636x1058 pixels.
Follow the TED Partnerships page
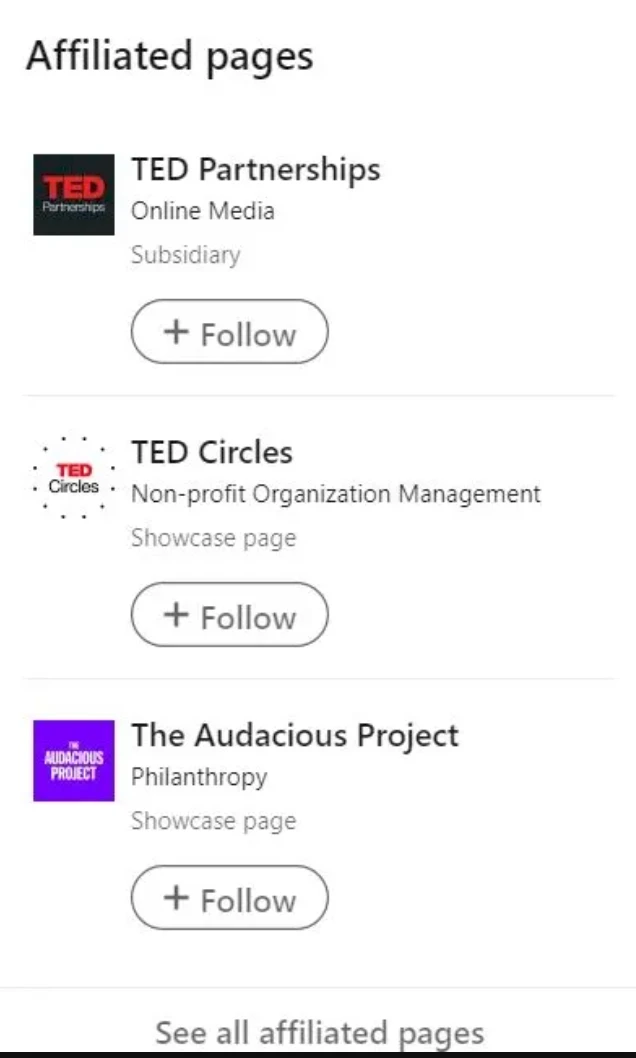pos(229,331)
